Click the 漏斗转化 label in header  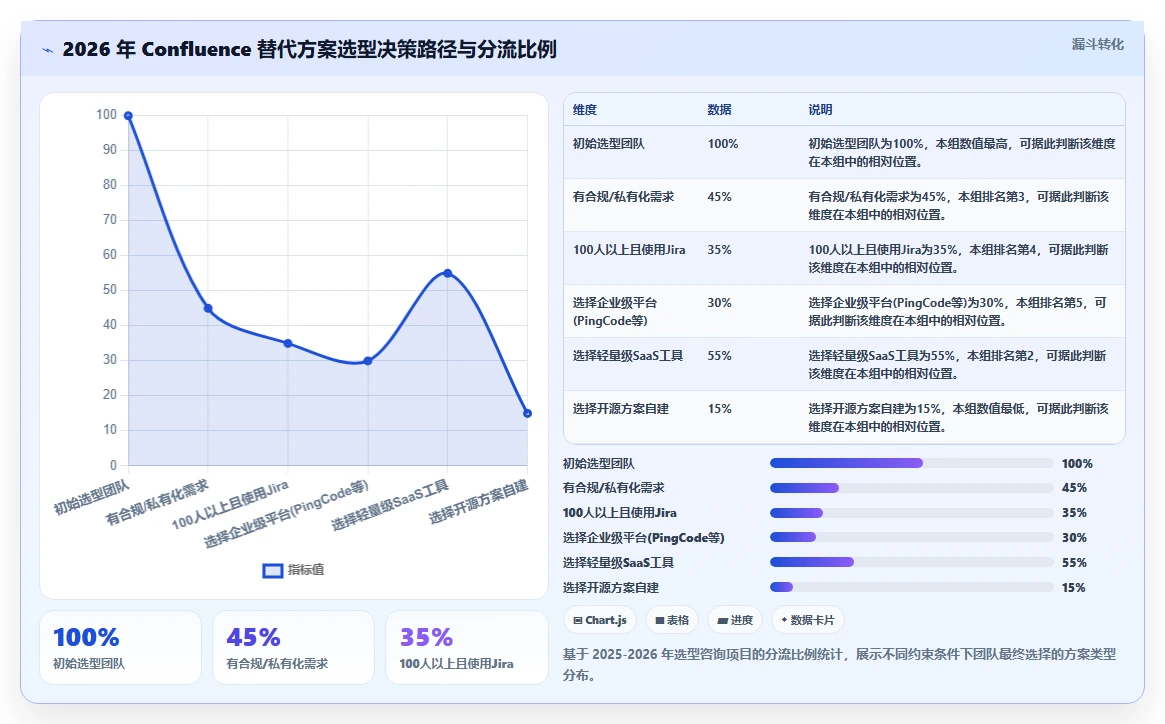[x=1097, y=45]
